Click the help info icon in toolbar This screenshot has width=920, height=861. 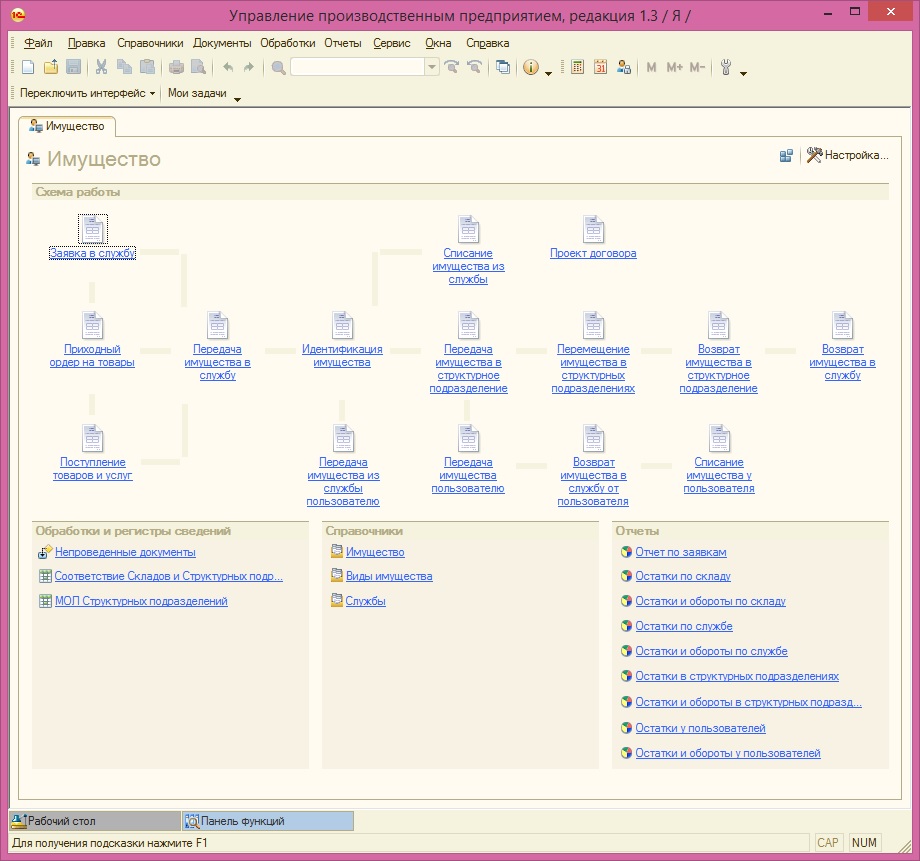[531, 68]
